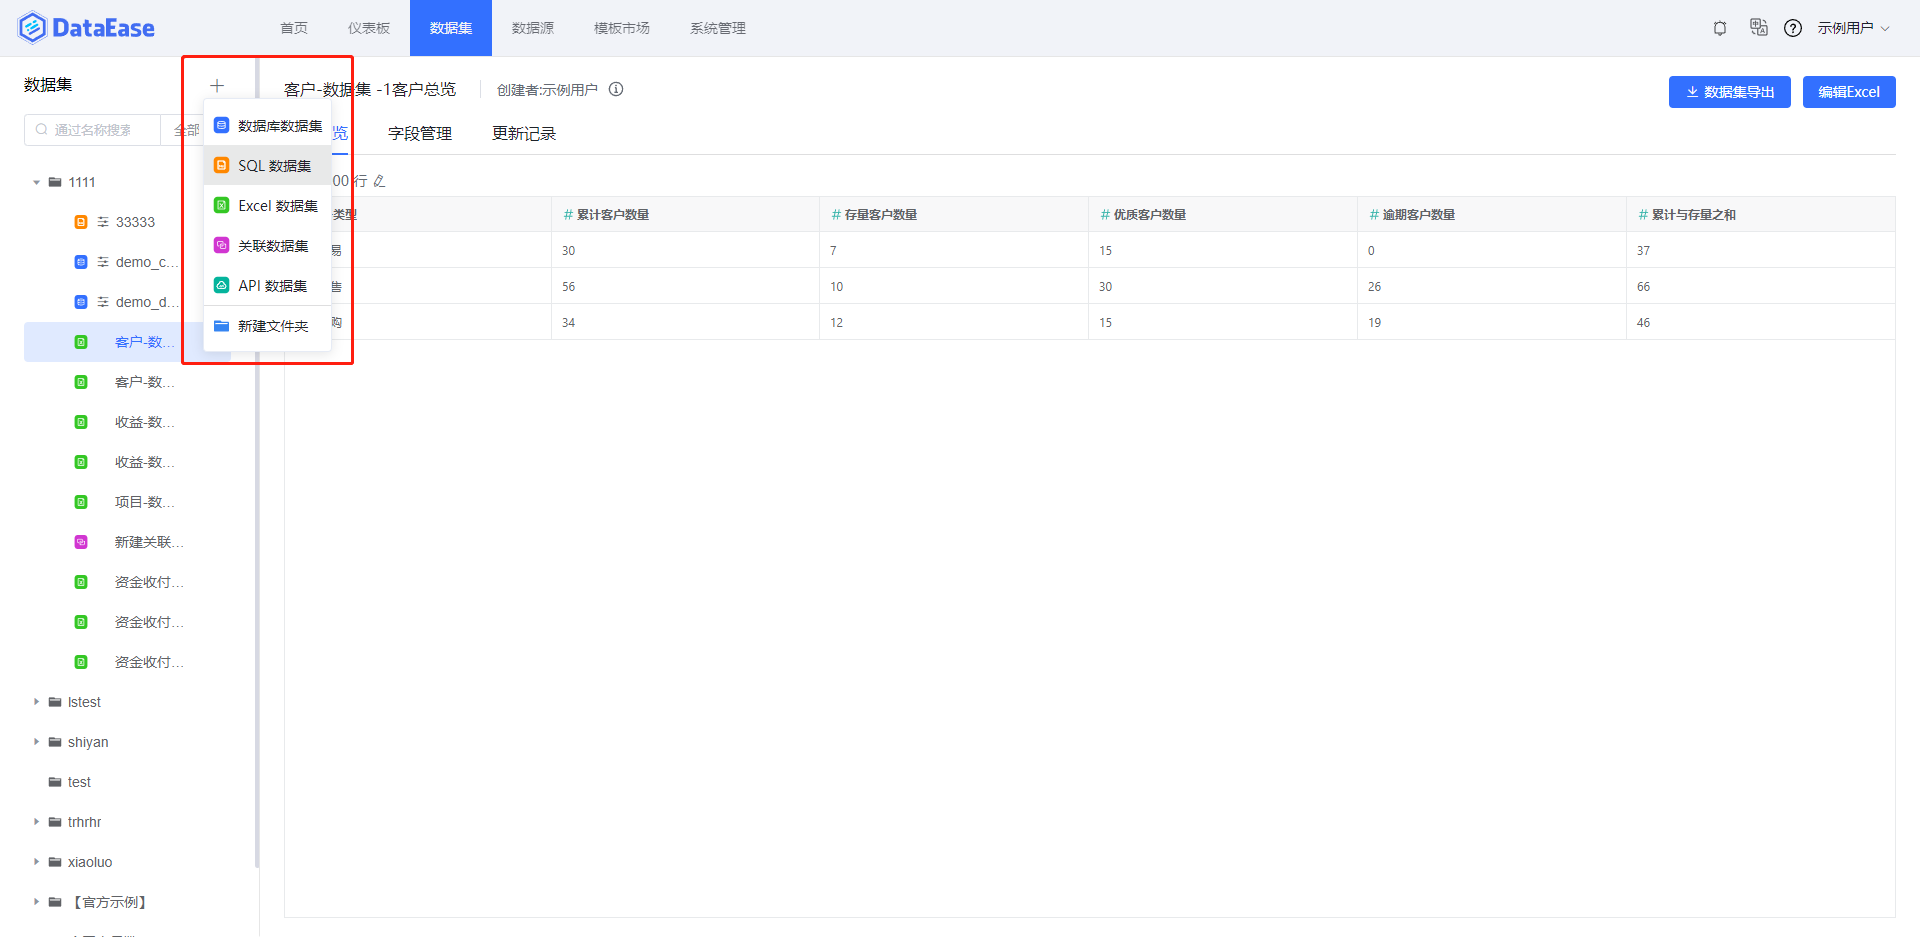Viewport: 1920px width, 937px height.
Task: Click the info icon beside 创建者:示例用户
Action: click(x=616, y=89)
